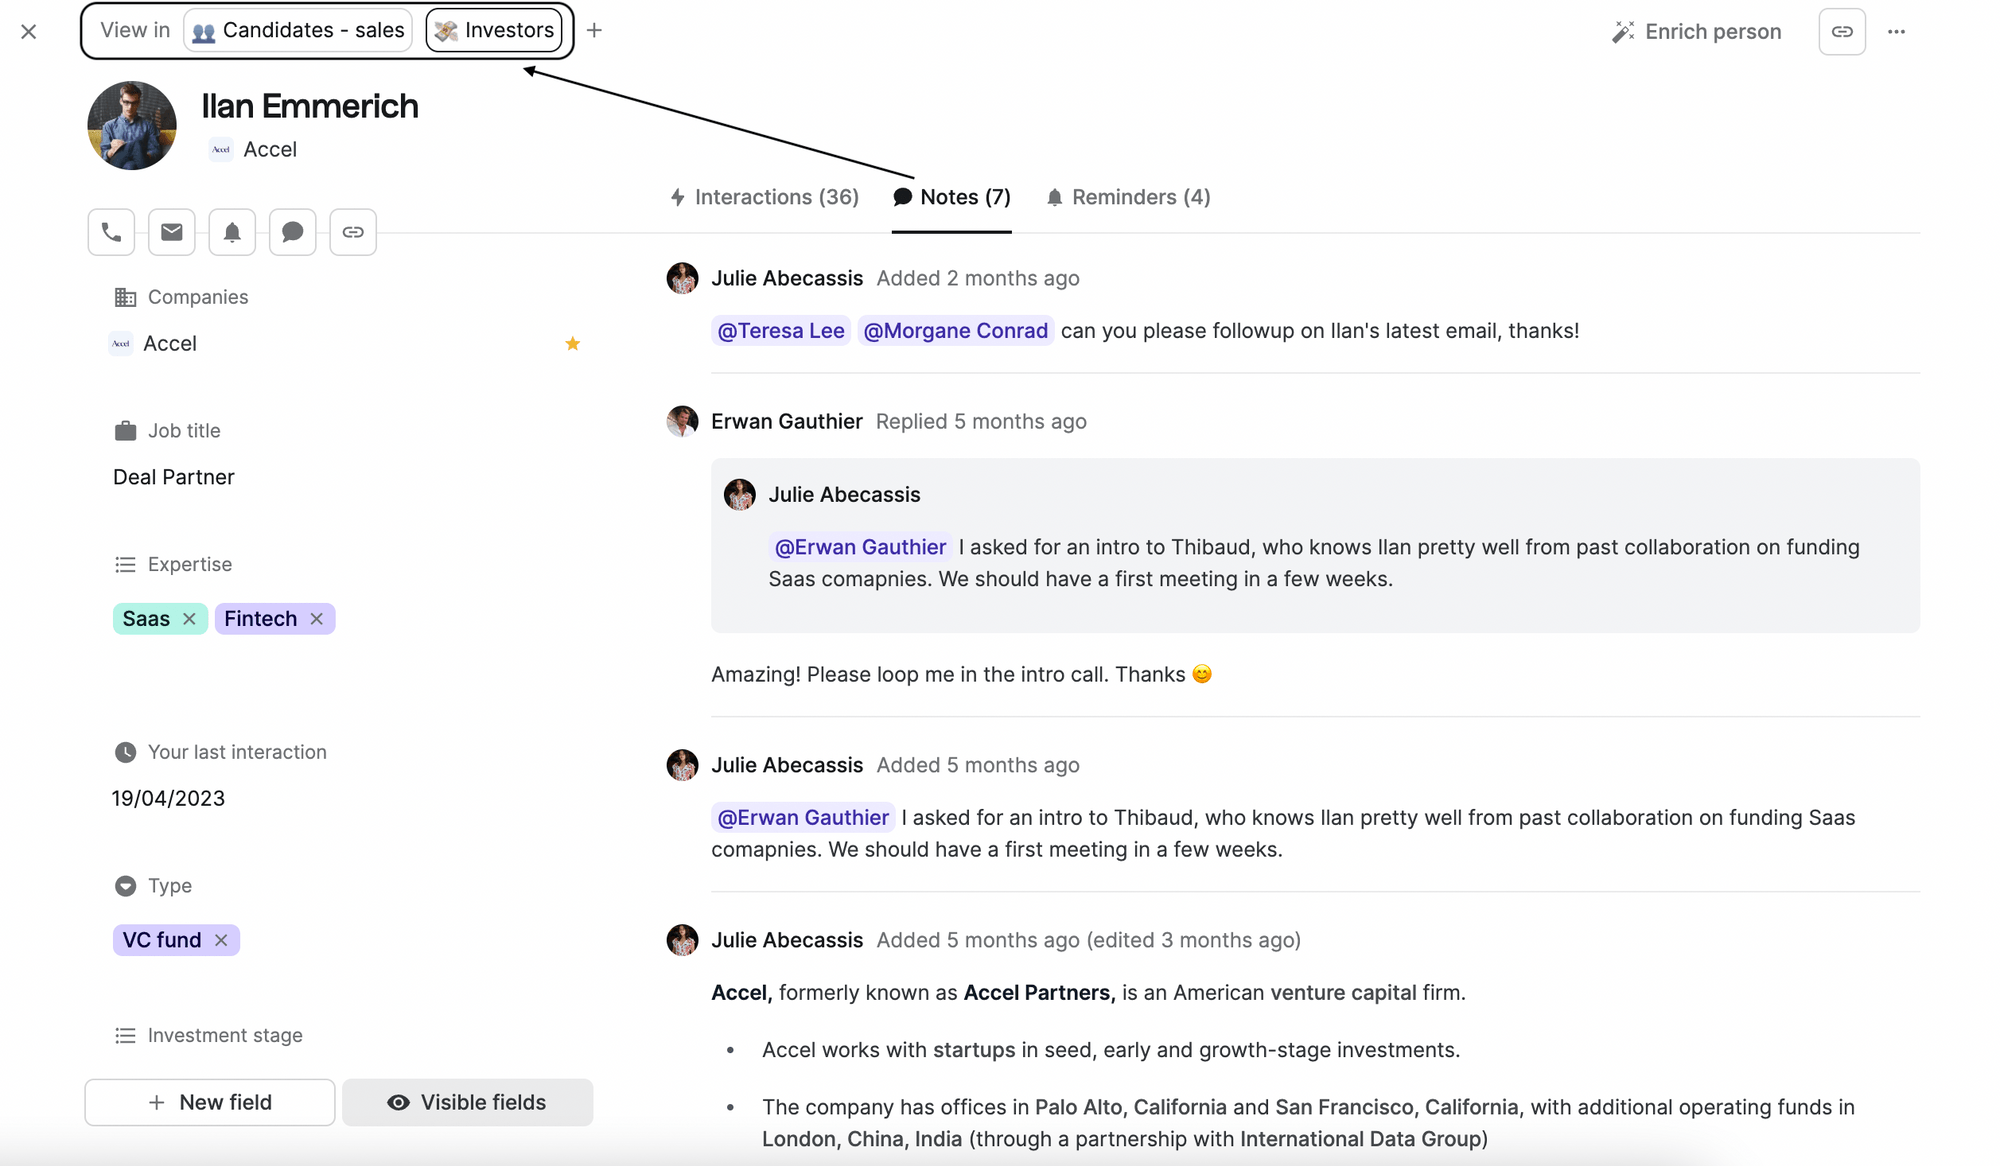View Ilan in the Investors group
2000x1166 pixels.
coord(494,30)
